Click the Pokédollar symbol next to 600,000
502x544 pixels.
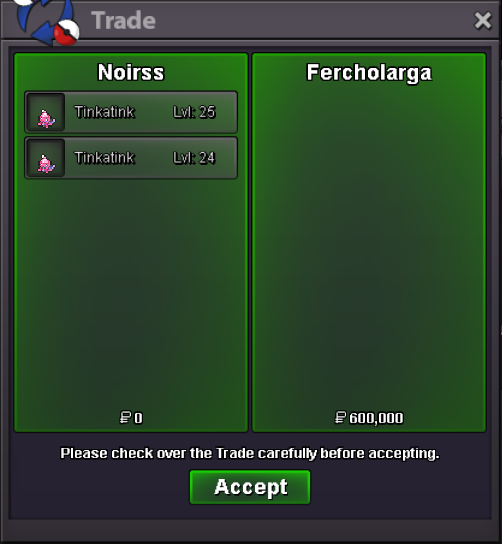tap(340, 418)
